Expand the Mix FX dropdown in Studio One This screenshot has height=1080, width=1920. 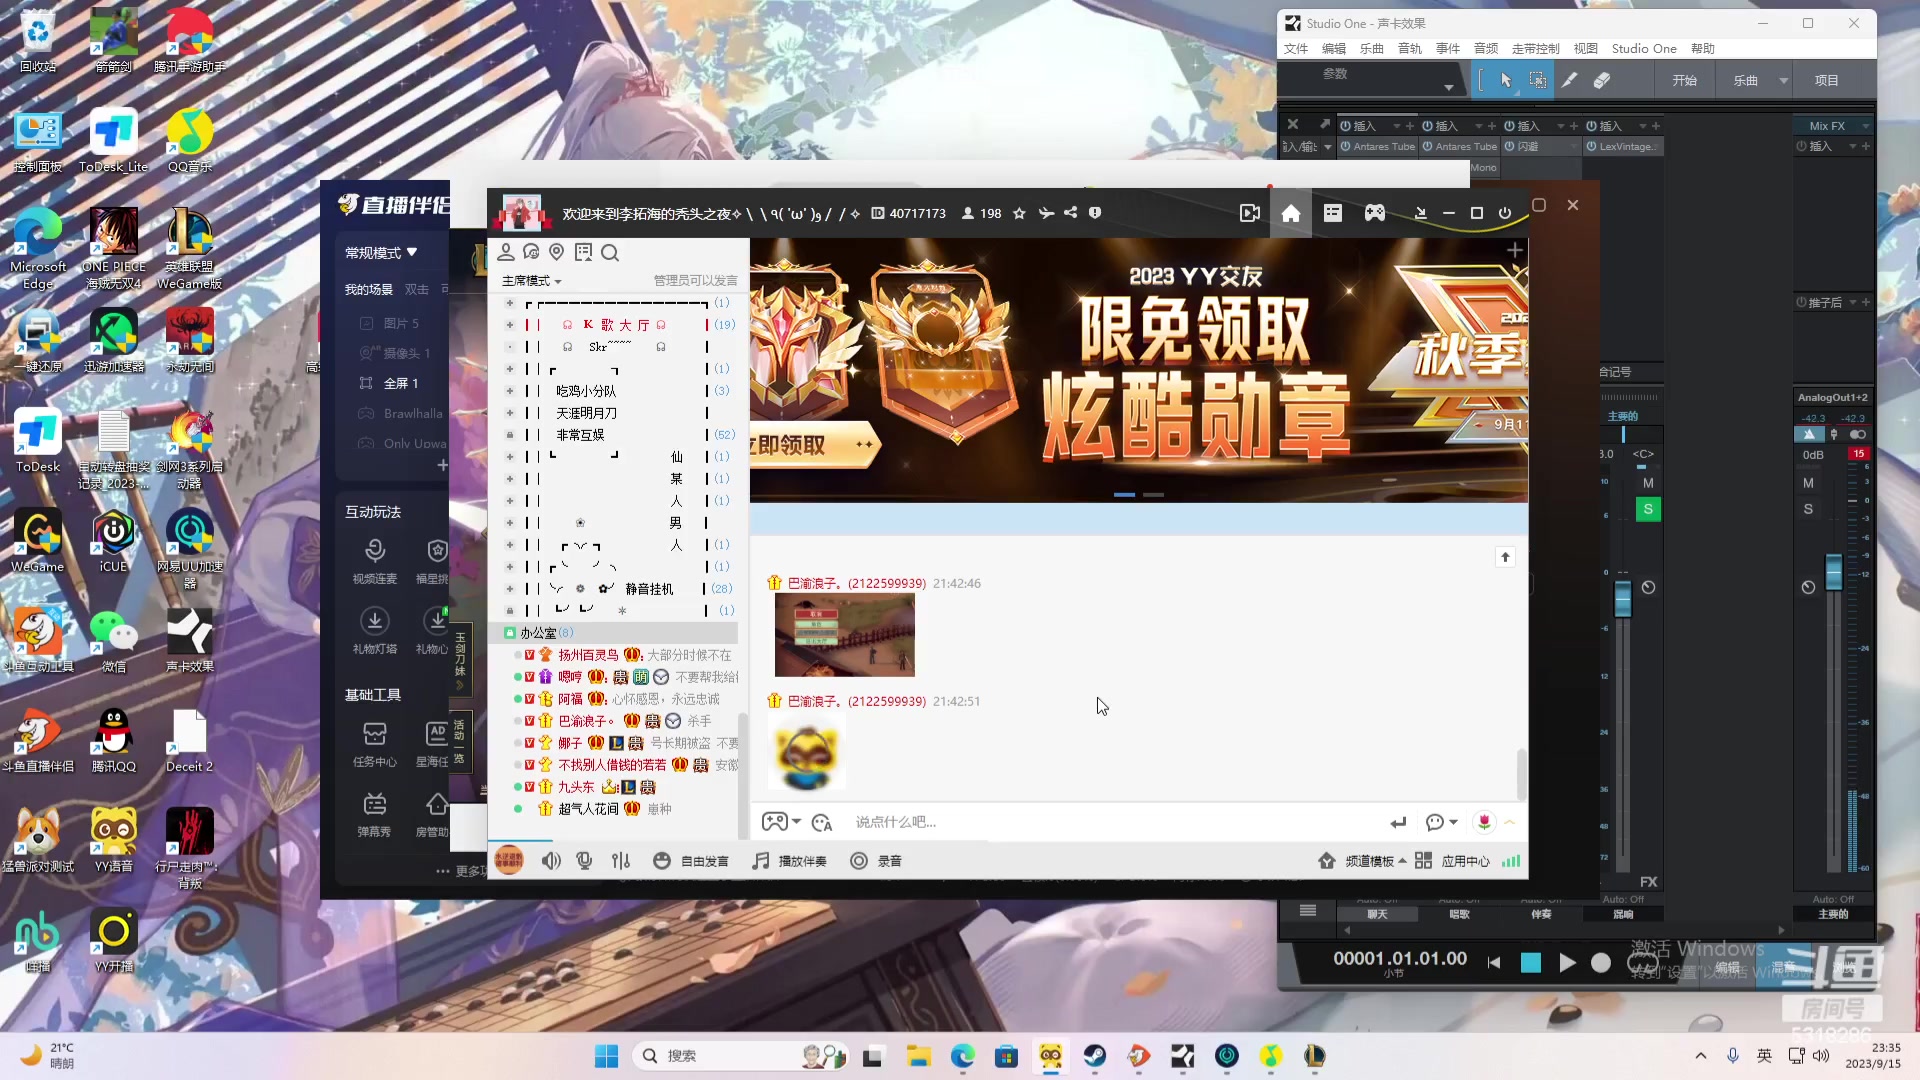click(1865, 126)
